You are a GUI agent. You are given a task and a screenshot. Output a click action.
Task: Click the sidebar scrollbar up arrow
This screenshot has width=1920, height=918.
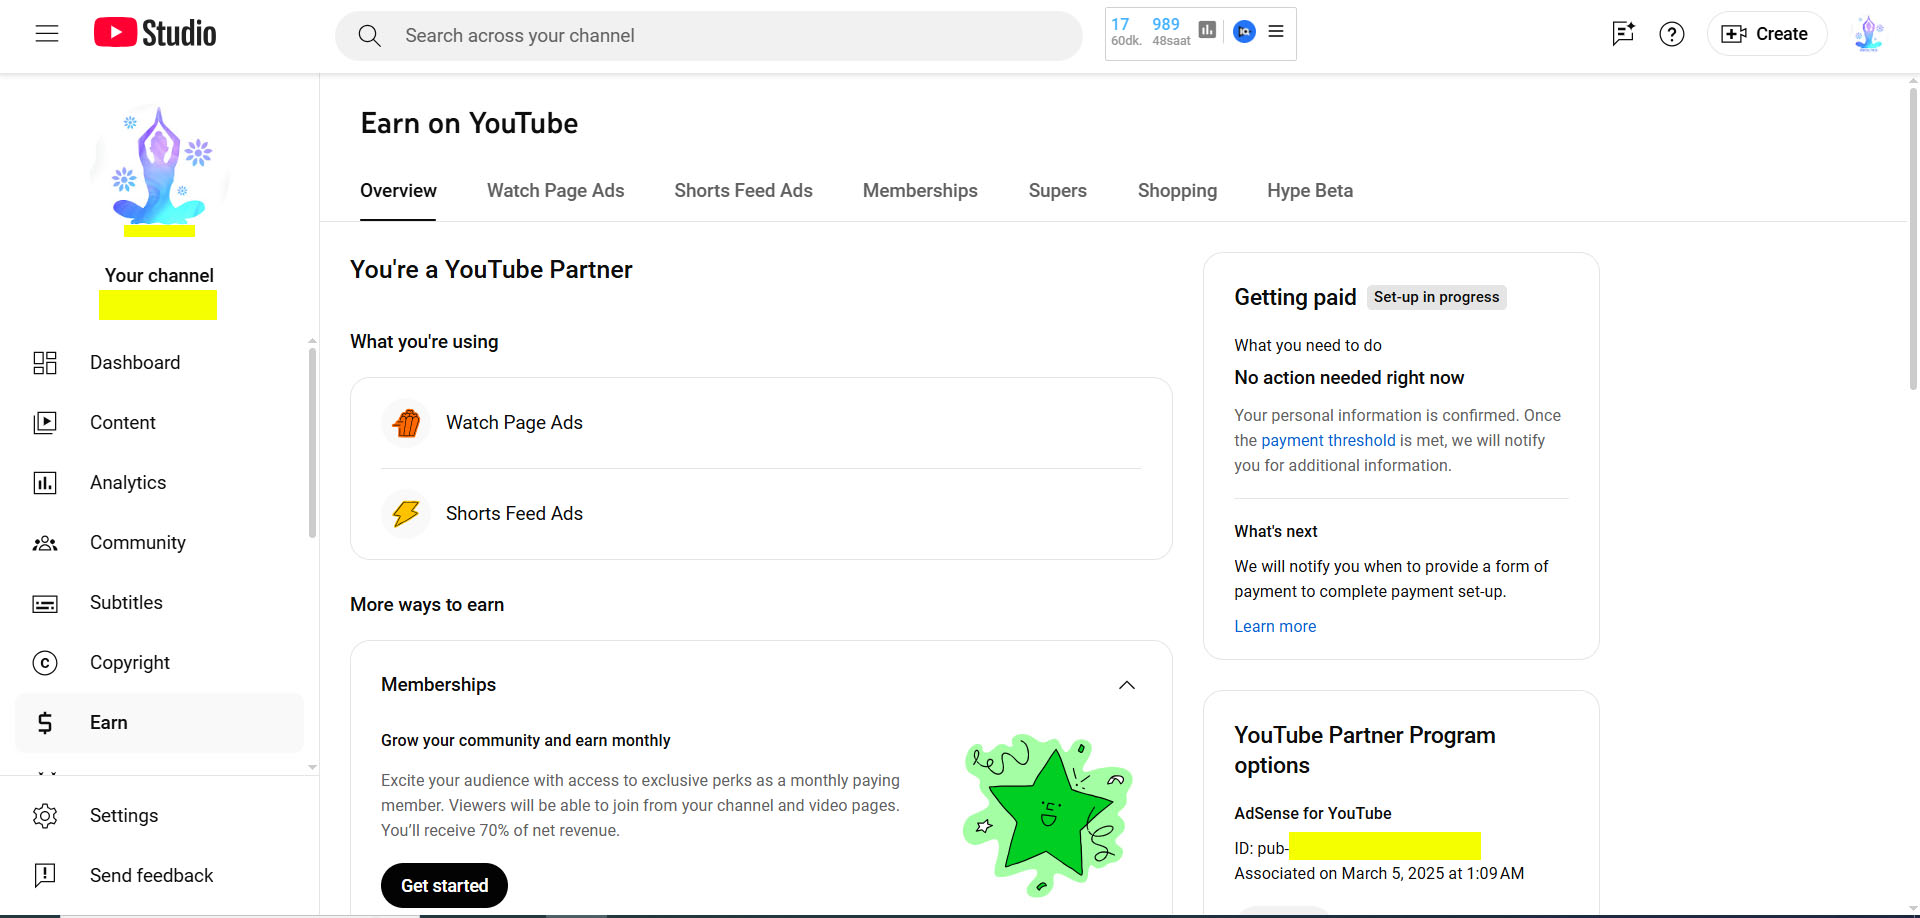tap(312, 341)
